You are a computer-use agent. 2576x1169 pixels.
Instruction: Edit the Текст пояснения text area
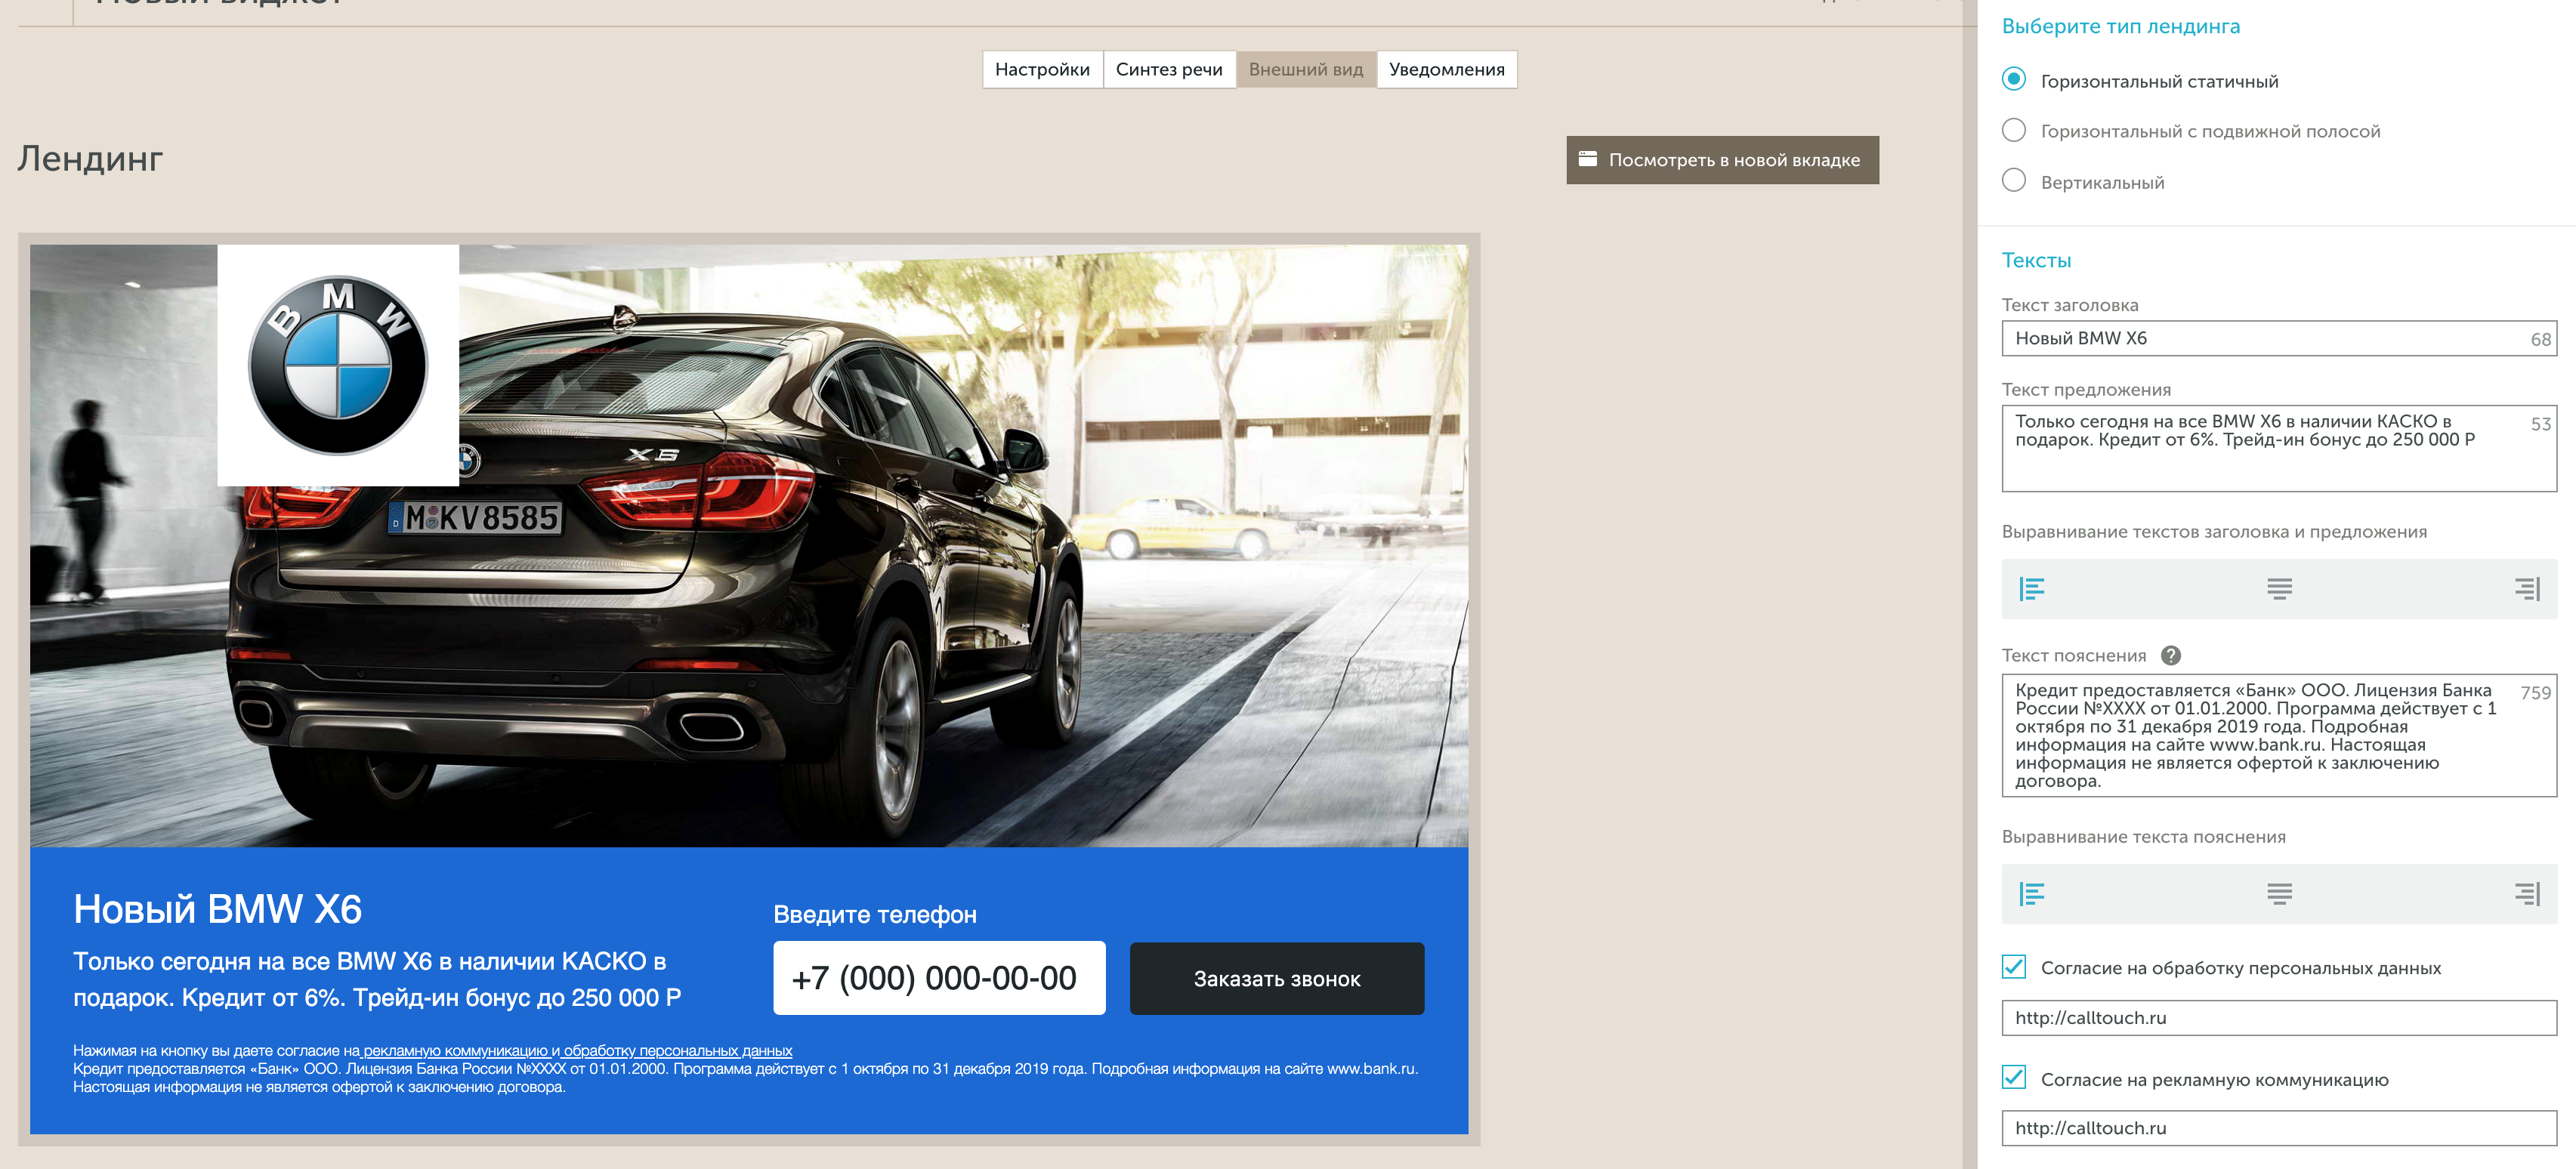[2279, 735]
